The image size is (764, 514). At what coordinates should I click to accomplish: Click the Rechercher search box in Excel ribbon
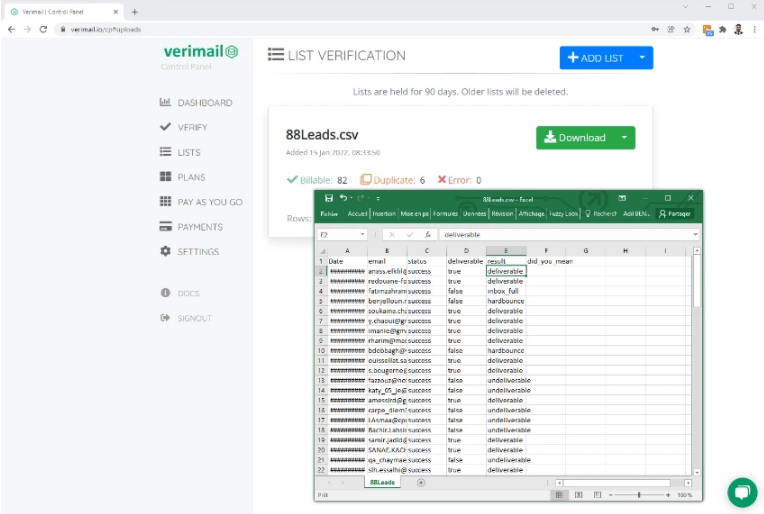tap(601, 213)
